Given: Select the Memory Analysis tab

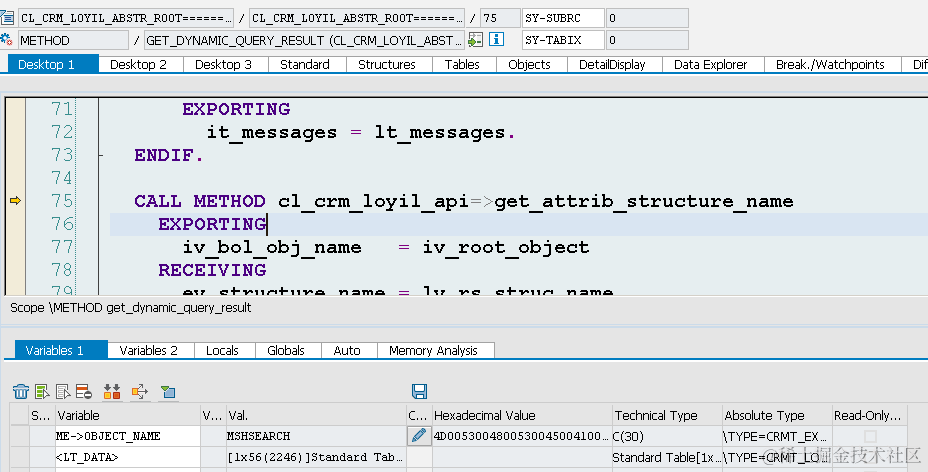Looking at the screenshot, I should tap(433, 350).
